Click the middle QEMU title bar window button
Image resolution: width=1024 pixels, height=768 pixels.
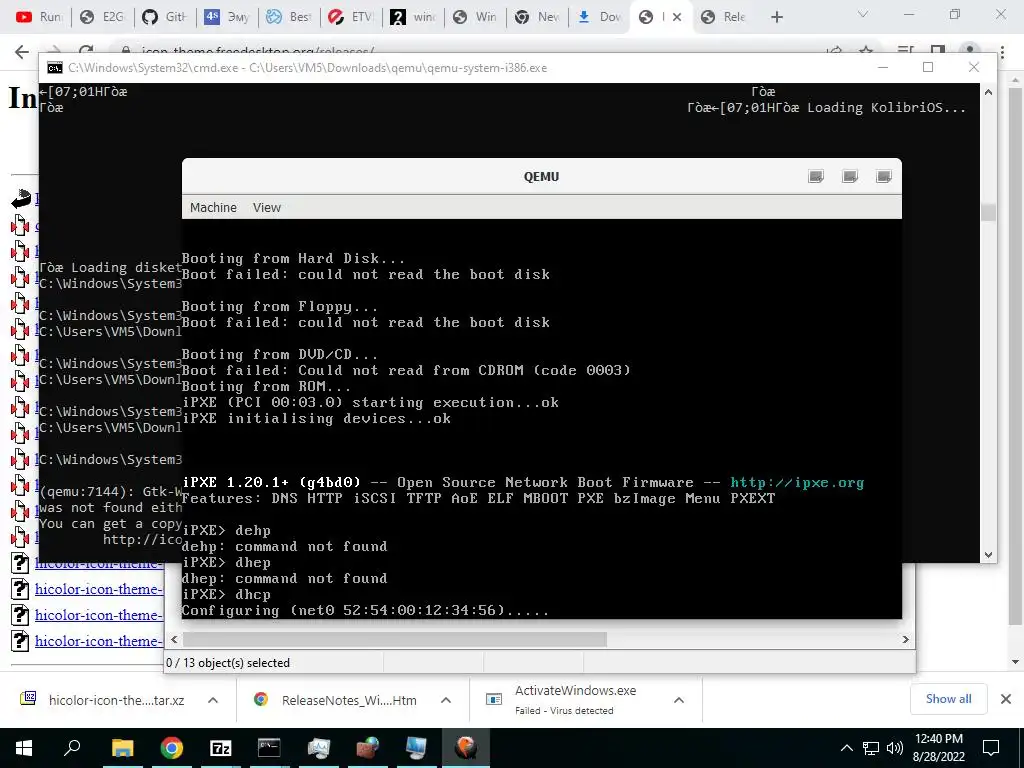[850, 176]
